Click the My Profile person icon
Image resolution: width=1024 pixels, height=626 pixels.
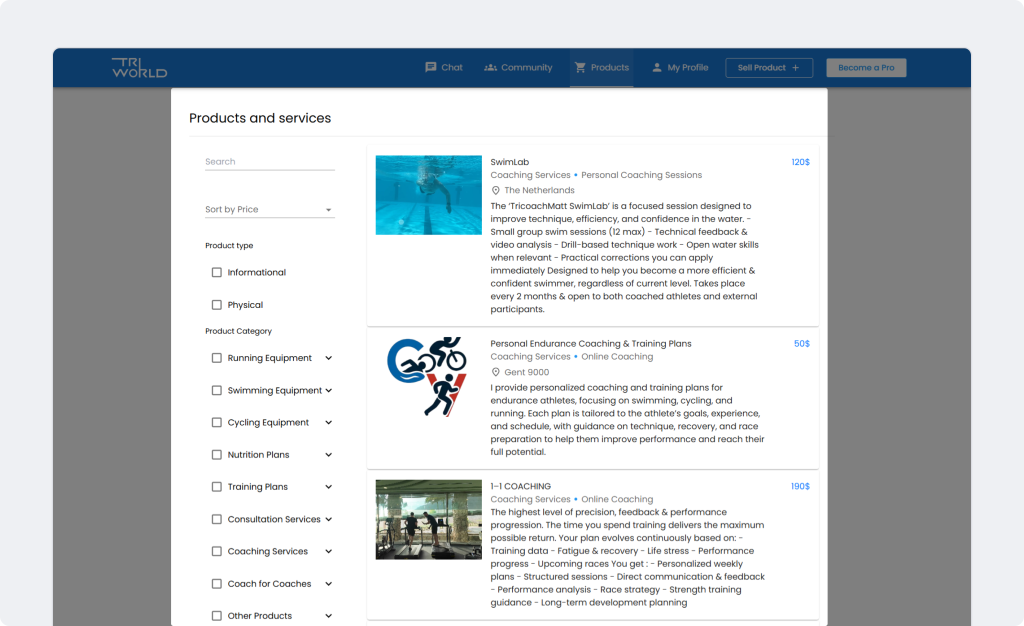click(657, 68)
